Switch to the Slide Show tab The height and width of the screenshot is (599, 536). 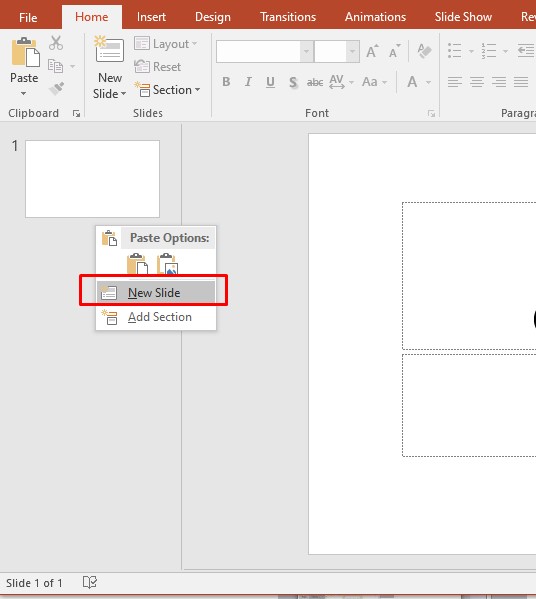click(463, 17)
